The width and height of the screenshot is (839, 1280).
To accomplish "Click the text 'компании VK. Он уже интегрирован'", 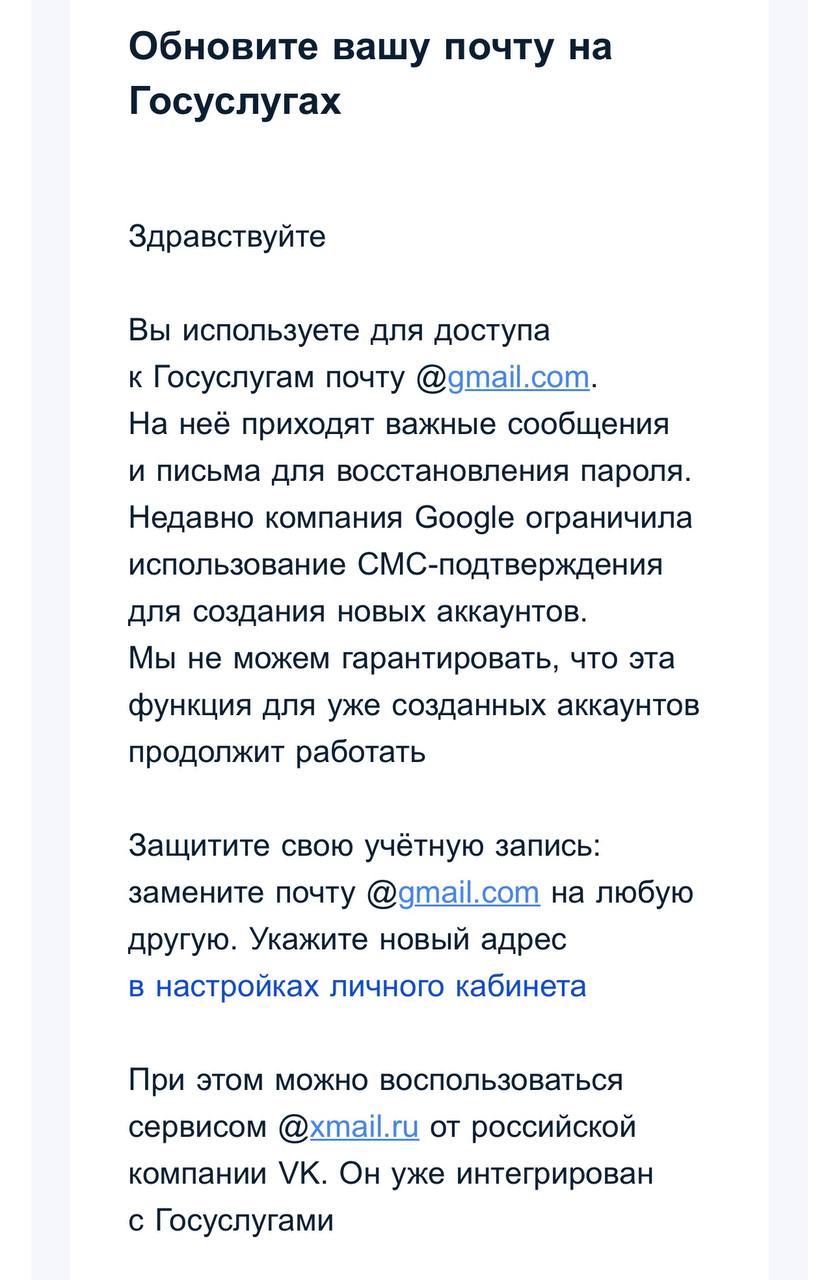I will 391,1174.
